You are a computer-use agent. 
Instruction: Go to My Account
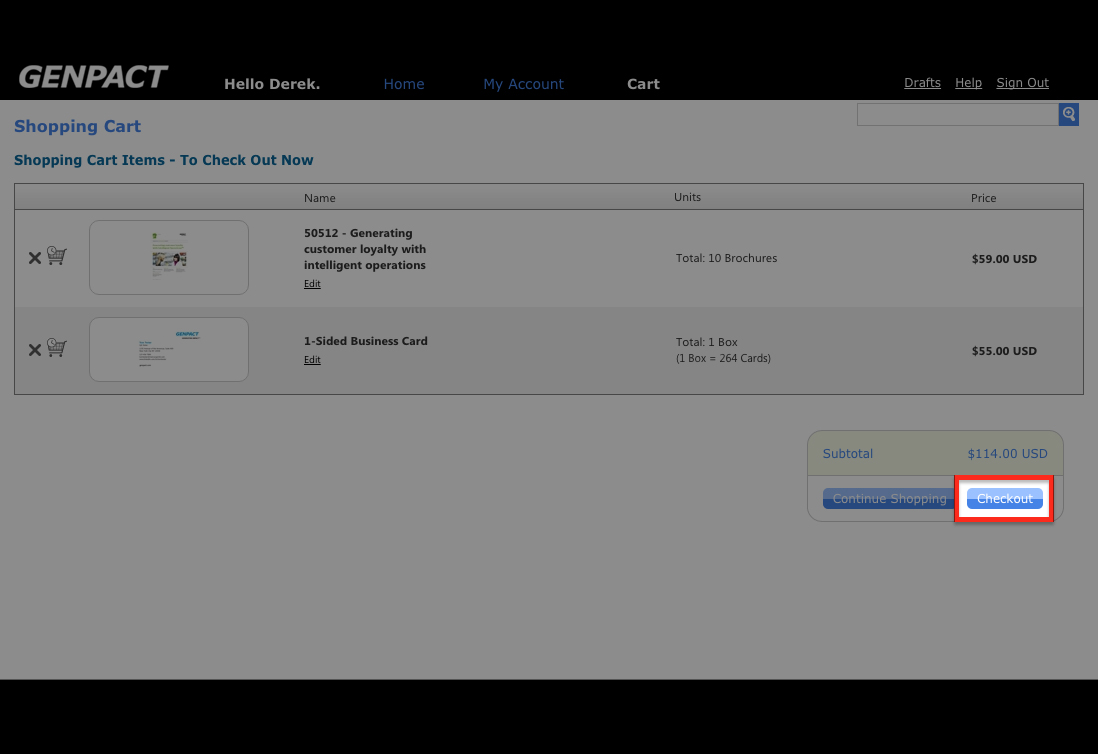coord(523,84)
